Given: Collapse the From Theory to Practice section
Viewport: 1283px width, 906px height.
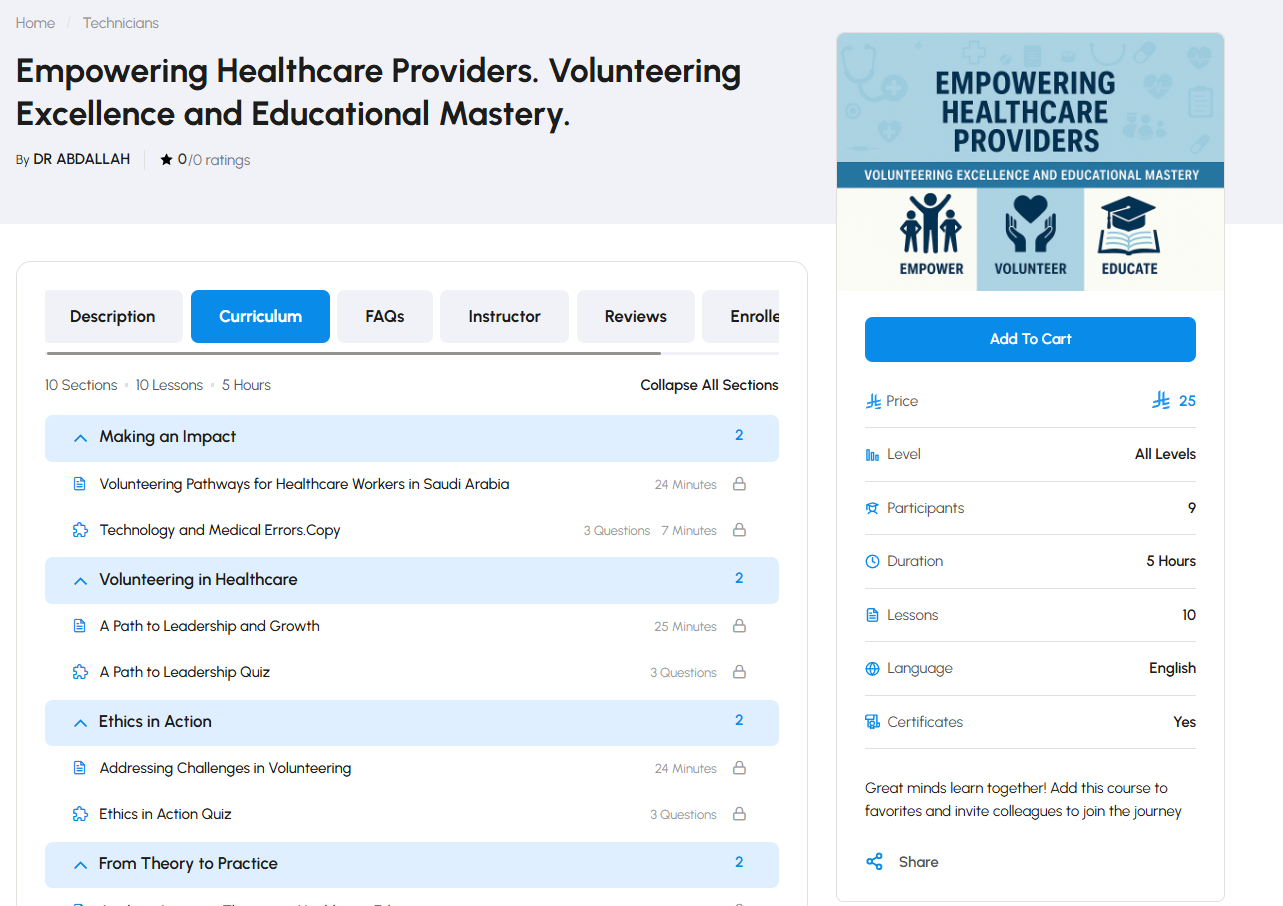Looking at the screenshot, I should pyautogui.click(x=80, y=864).
